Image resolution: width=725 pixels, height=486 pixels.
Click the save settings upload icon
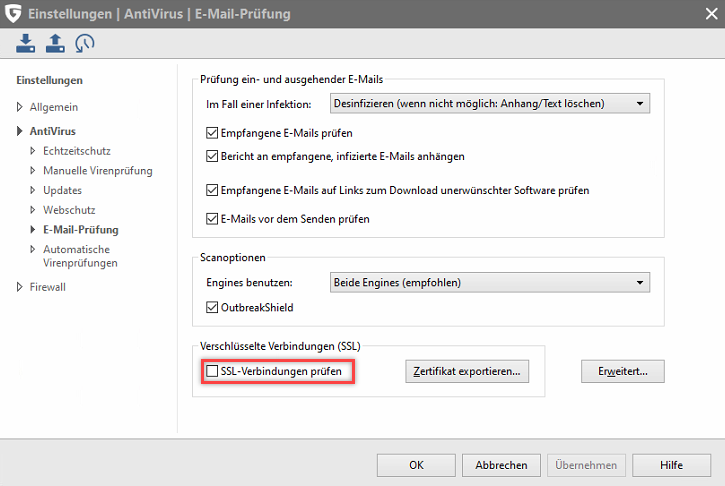(55, 43)
